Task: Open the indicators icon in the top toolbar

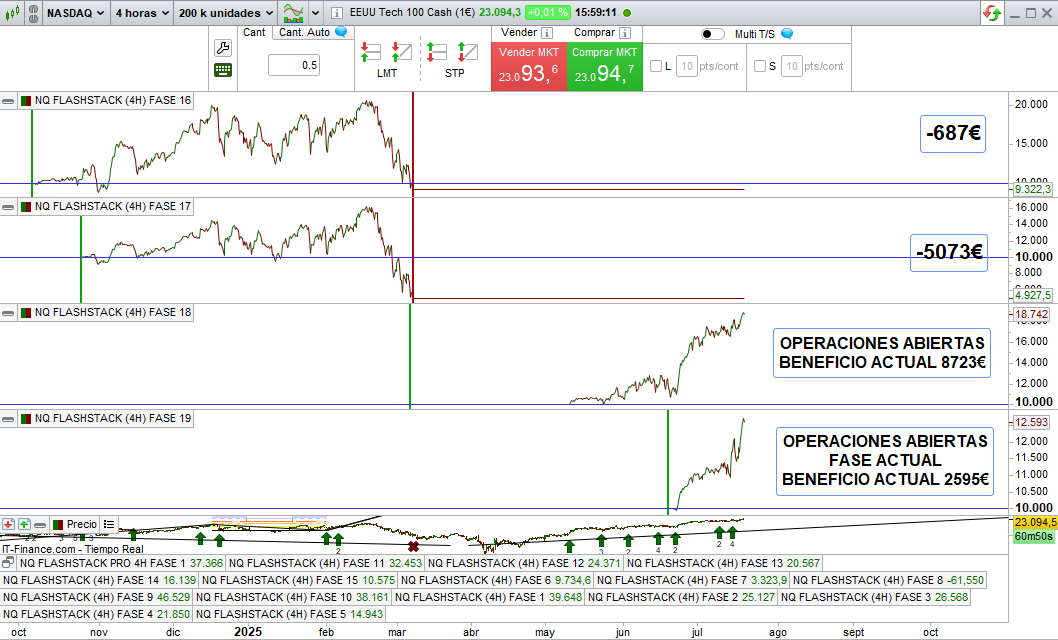Action: [x=294, y=13]
